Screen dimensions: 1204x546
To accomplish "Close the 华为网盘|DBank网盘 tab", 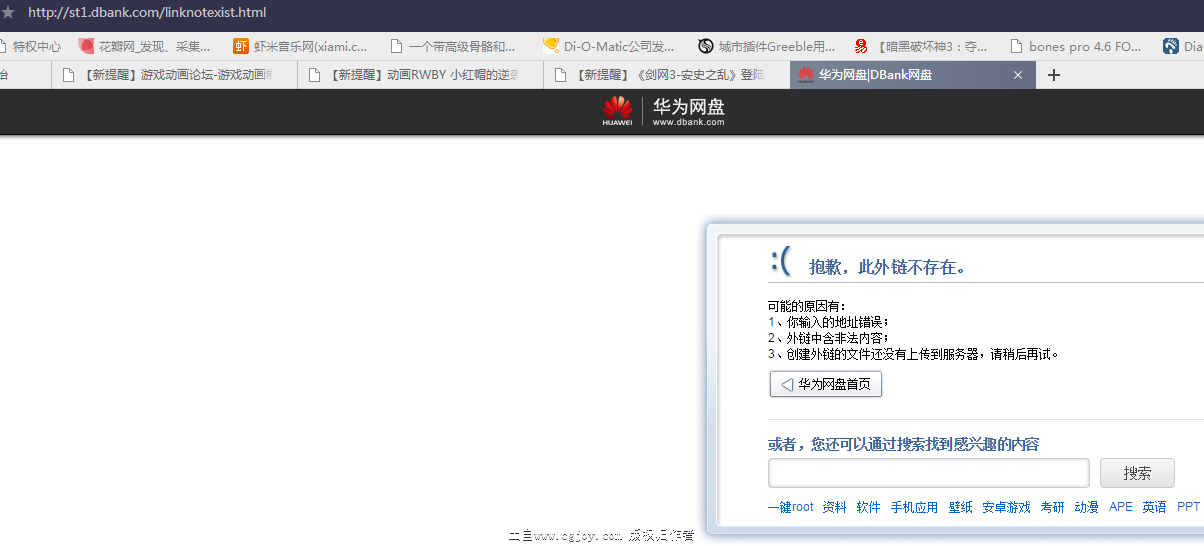I will tap(1018, 75).
